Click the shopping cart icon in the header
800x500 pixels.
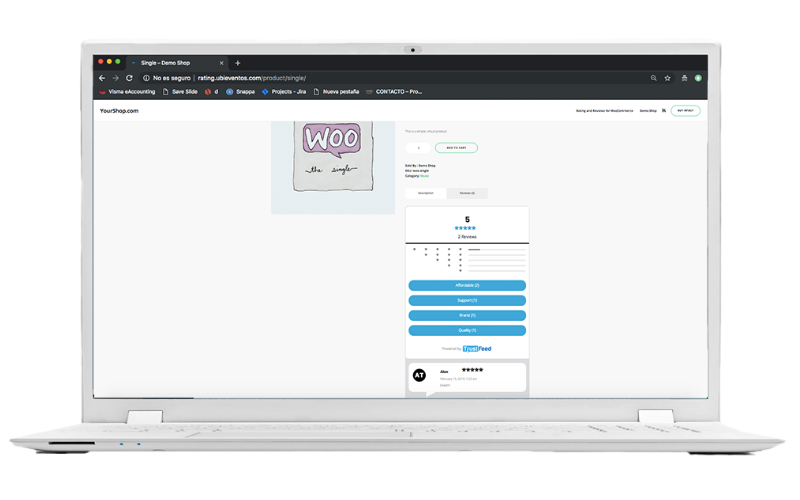pos(664,111)
